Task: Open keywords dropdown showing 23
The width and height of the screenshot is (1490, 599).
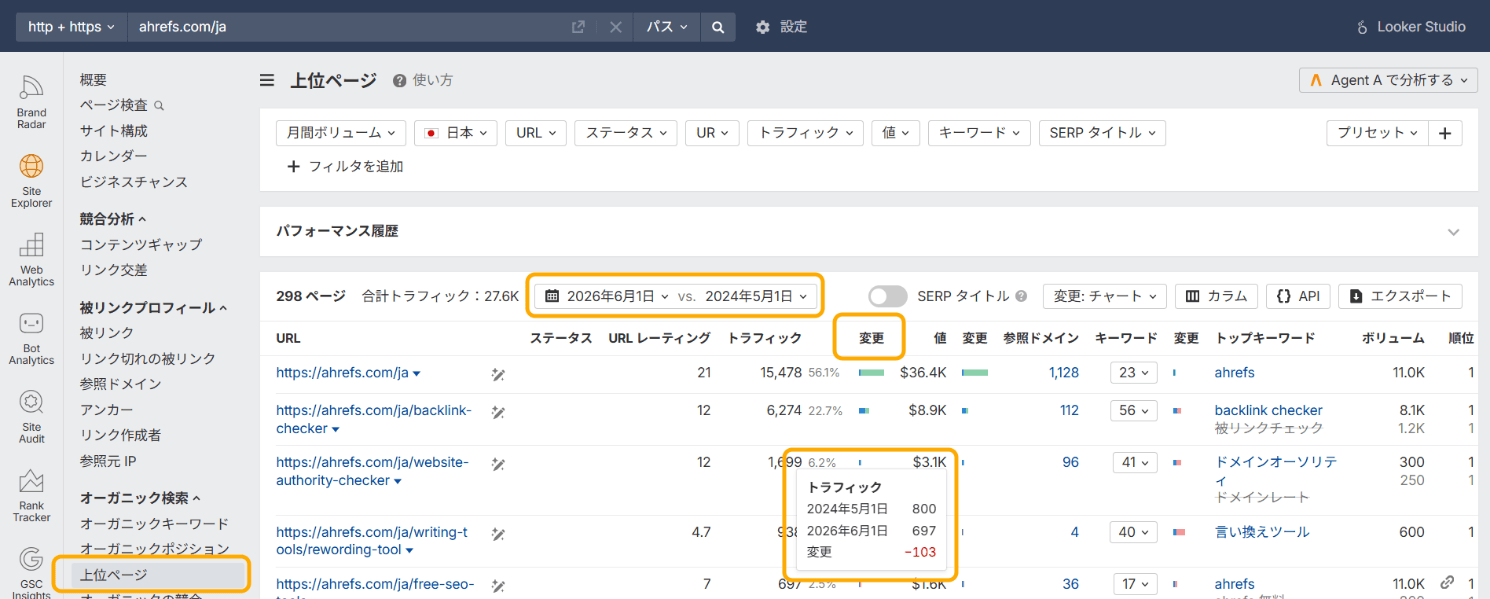Action: (x=1134, y=373)
